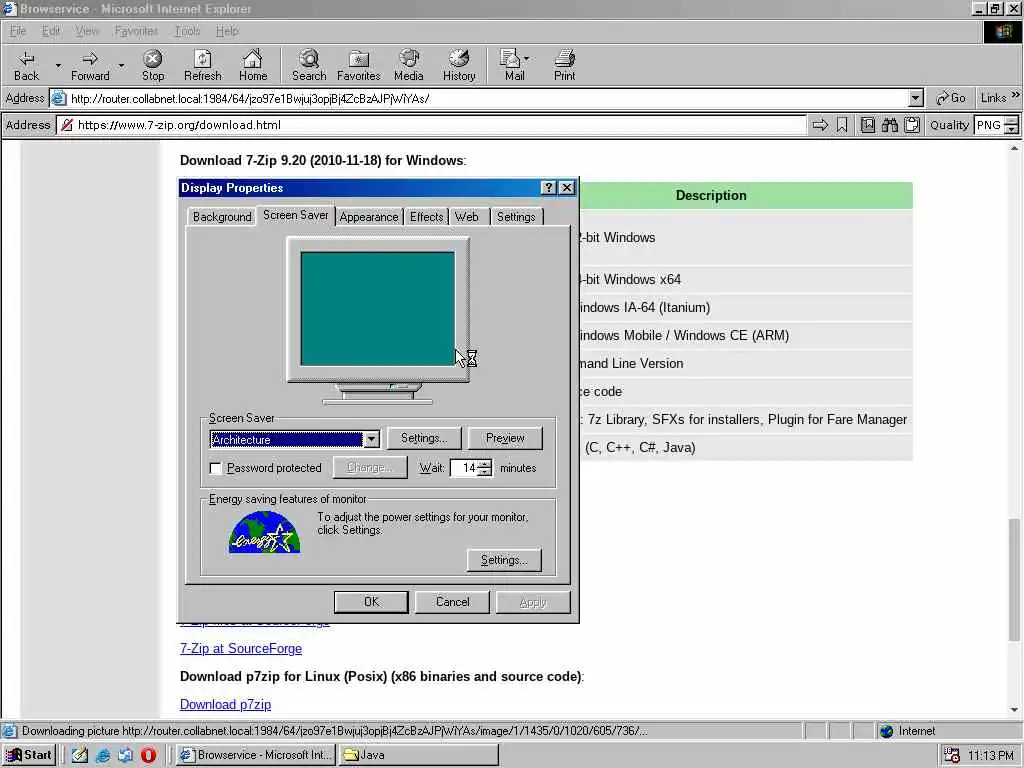Screen dimensions: 1024x768
Task: Click the Start button
Action: pyautogui.click(x=30, y=755)
